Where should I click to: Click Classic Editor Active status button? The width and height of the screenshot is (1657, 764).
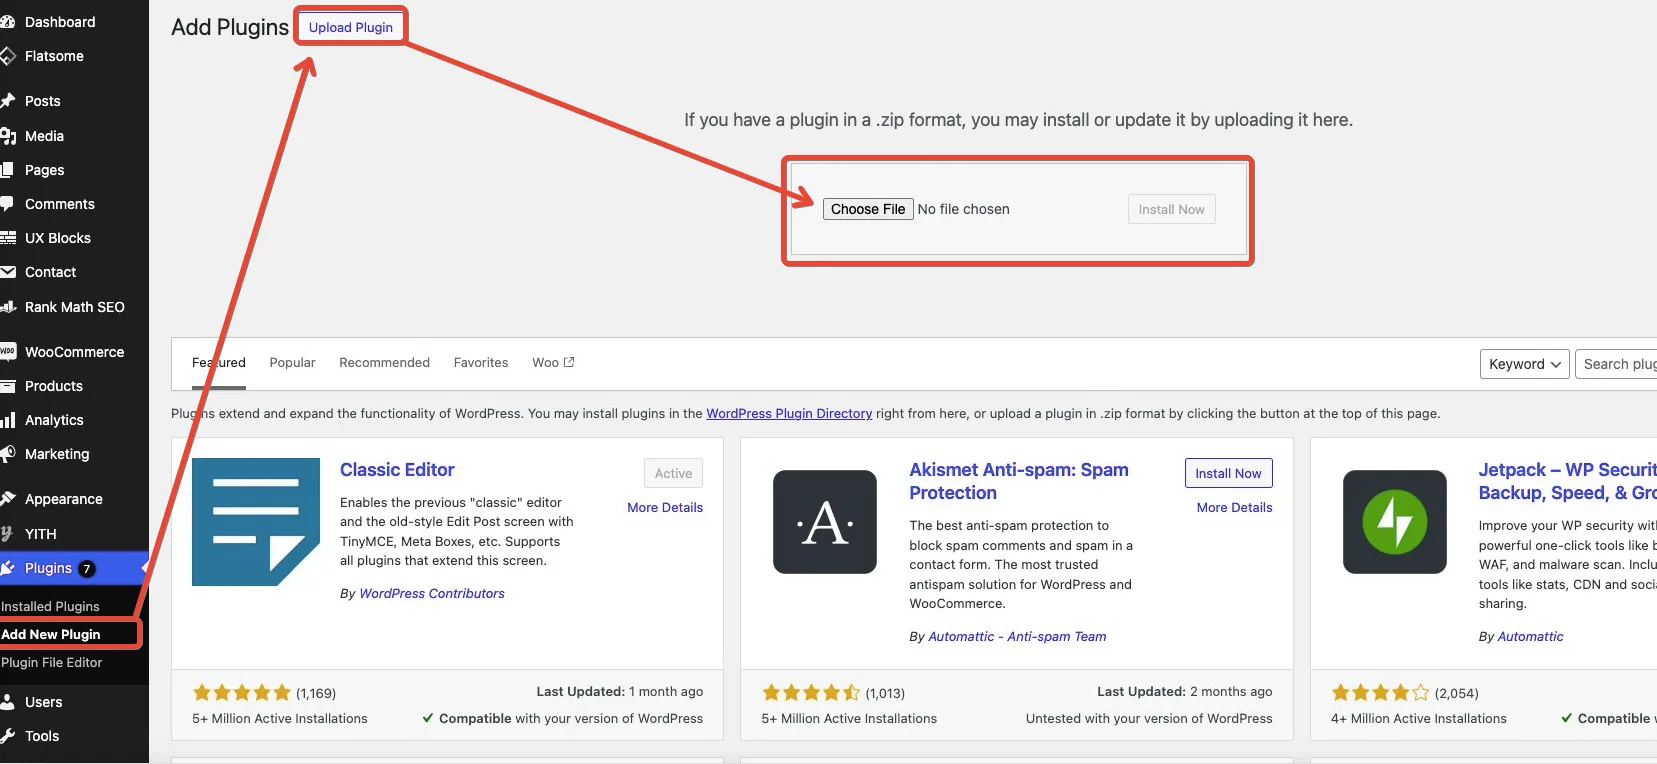pyautogui.click(x=673, y=473)
